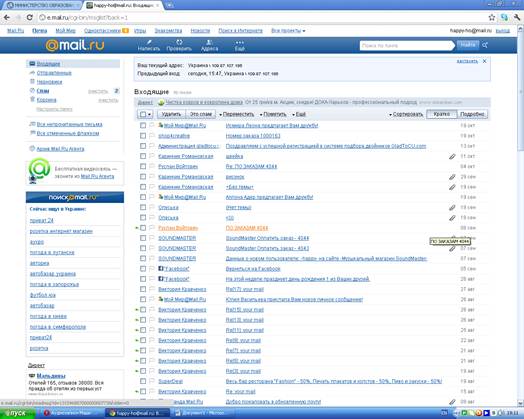Screen dimensions: 524x419
Task: Click Входящие folder icon in sidebar
Action: (x=32, y=63)
